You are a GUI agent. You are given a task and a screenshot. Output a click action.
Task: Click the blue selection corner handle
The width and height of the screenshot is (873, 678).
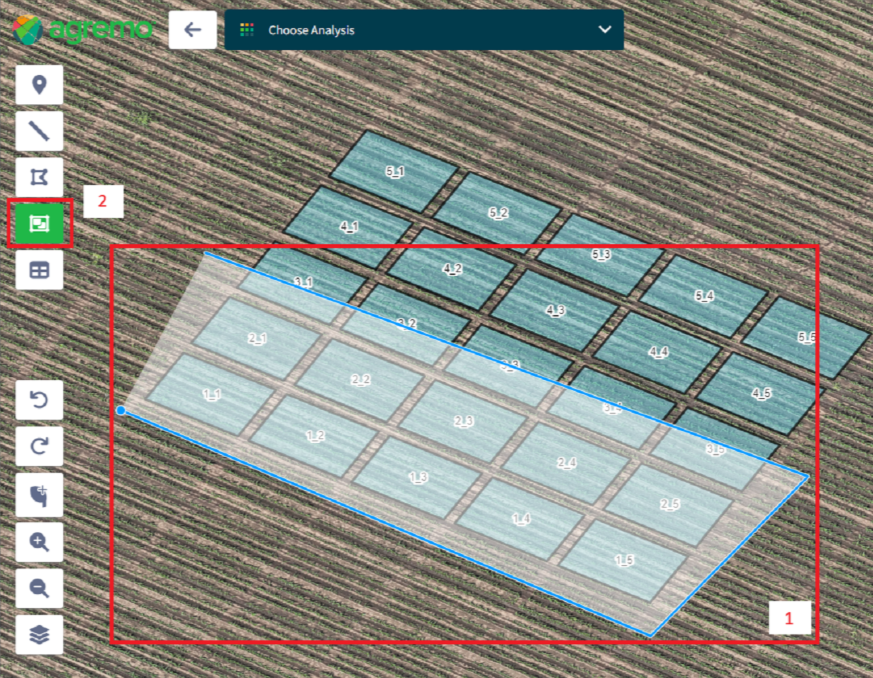(x=121, y=410)
